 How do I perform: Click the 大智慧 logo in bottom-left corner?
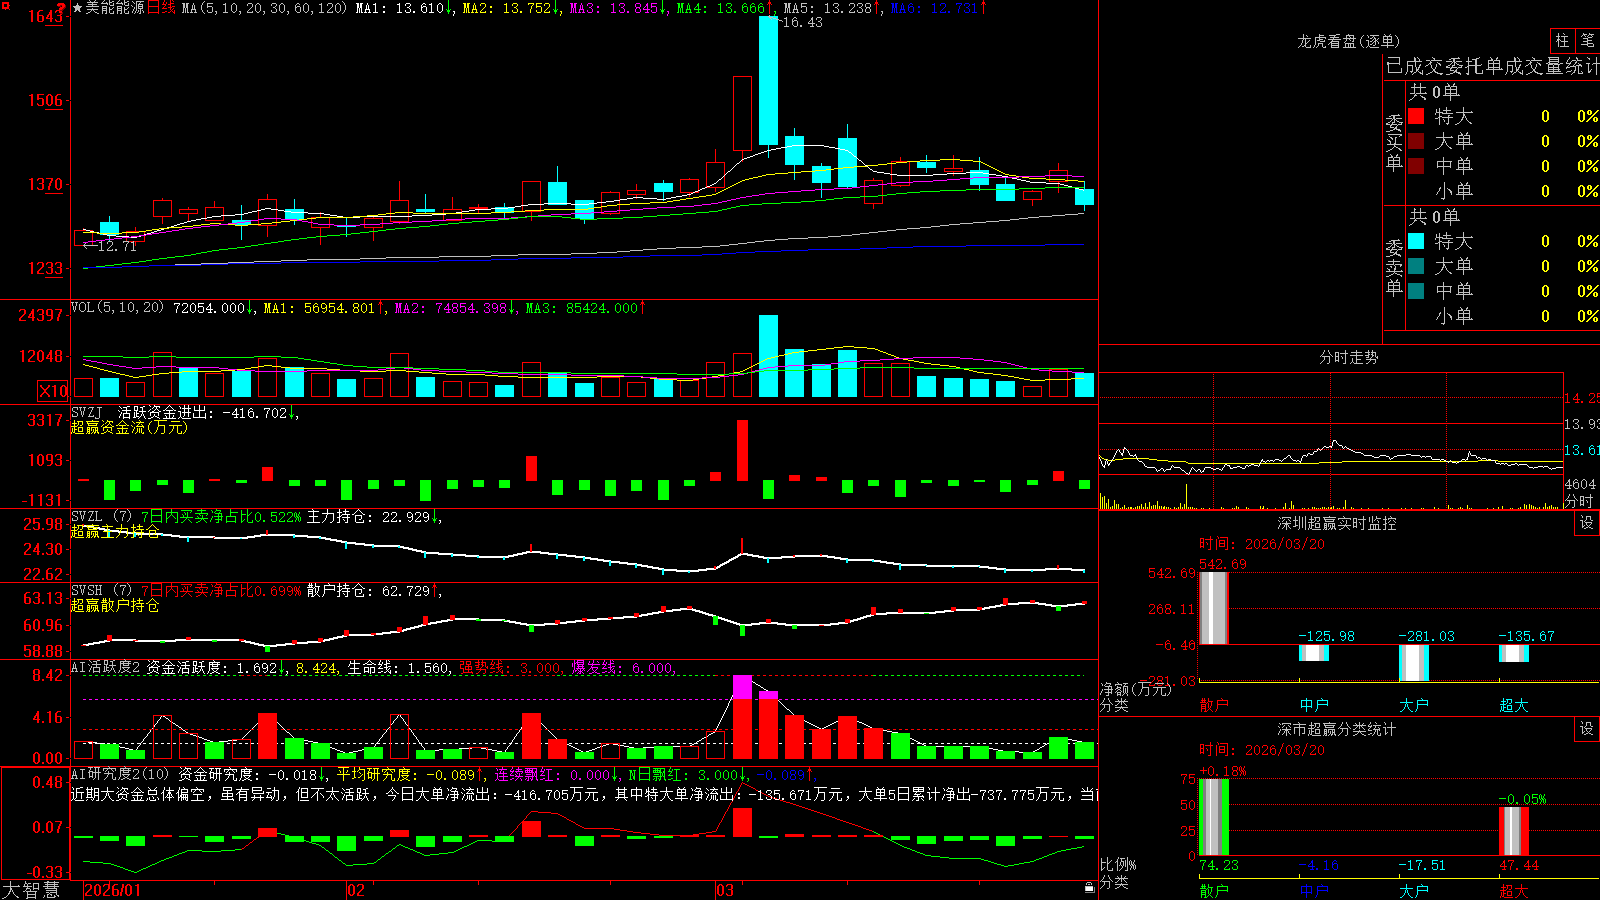[30, 890]
